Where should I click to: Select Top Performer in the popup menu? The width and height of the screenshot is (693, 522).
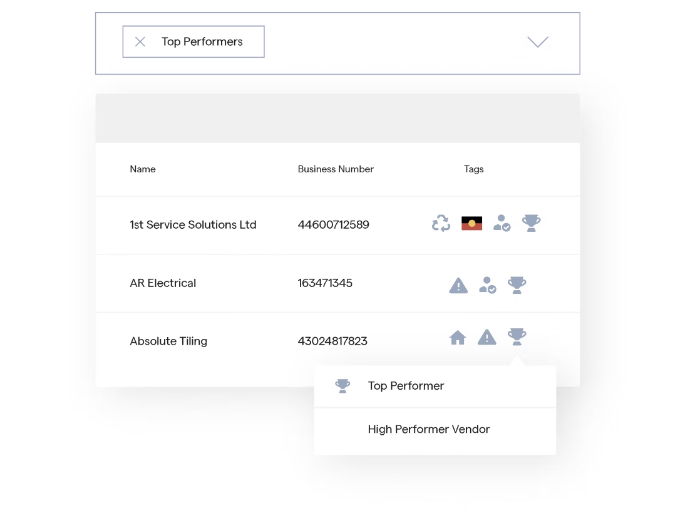[x=406, y=386]
